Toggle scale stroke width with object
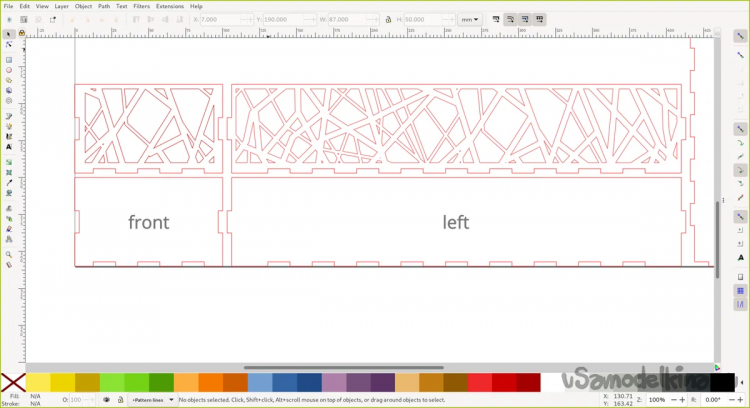Screen dimensions: 750x408 [x=496, y=19]
